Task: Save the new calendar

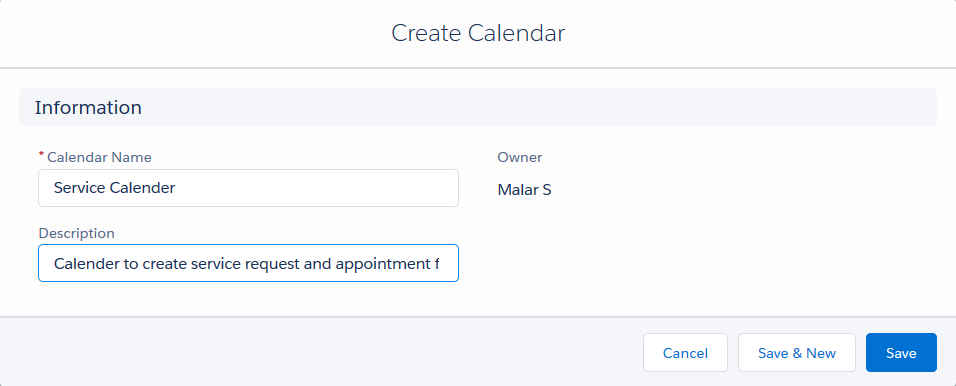Action: tap(901, 352)
